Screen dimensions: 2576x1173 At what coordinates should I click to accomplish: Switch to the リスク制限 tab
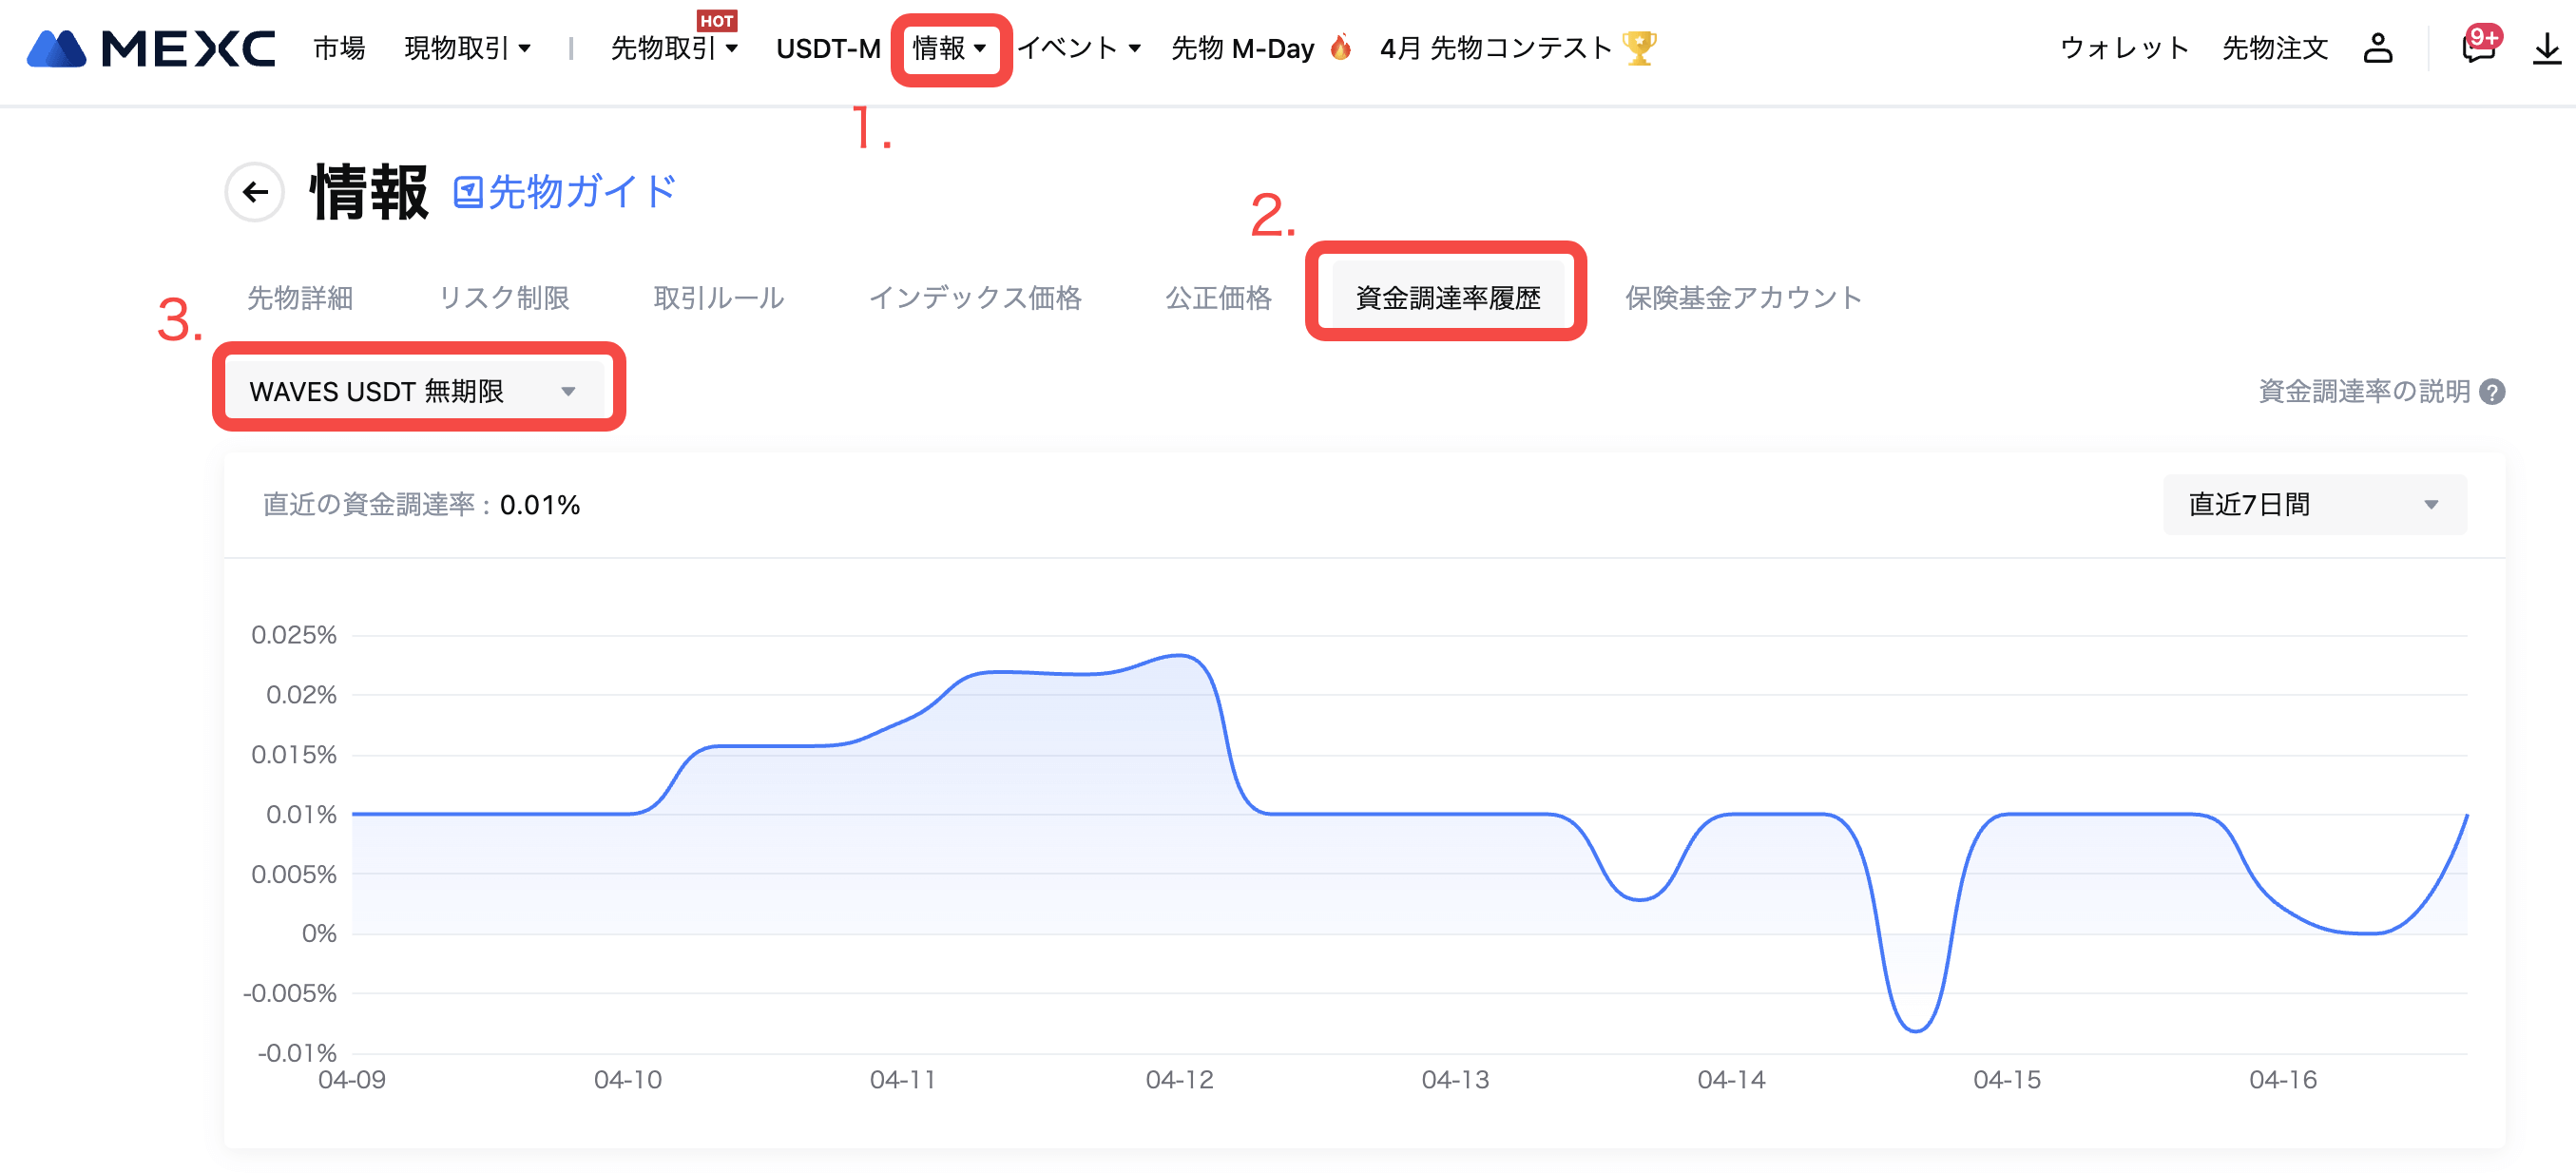[x=504, y=298]
